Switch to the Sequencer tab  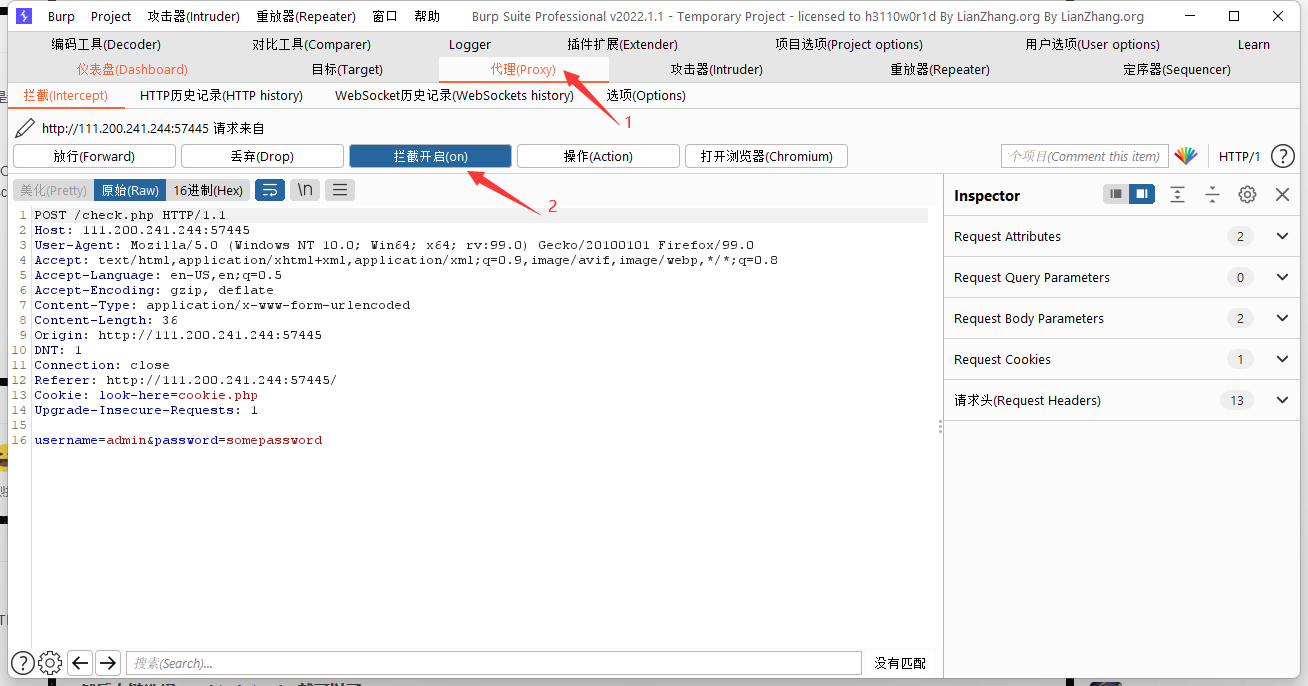tap(1177, 69)
